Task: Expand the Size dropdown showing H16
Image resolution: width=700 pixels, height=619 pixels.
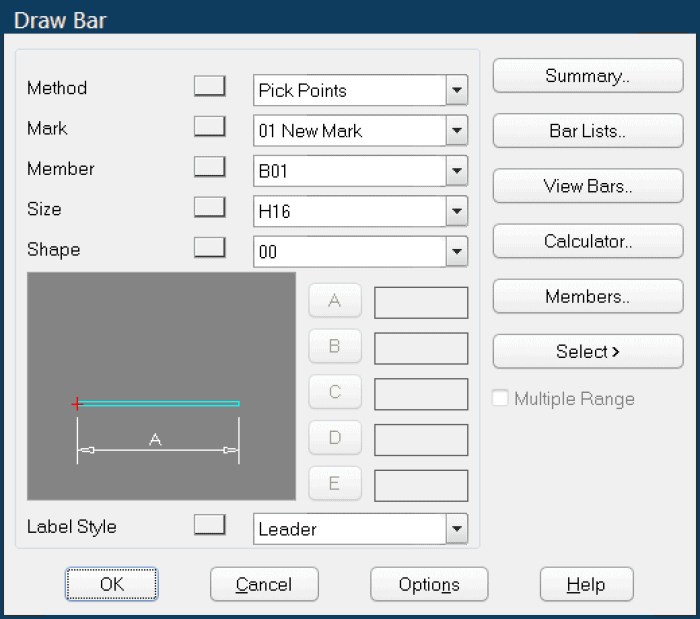Action: coord(457,211)
